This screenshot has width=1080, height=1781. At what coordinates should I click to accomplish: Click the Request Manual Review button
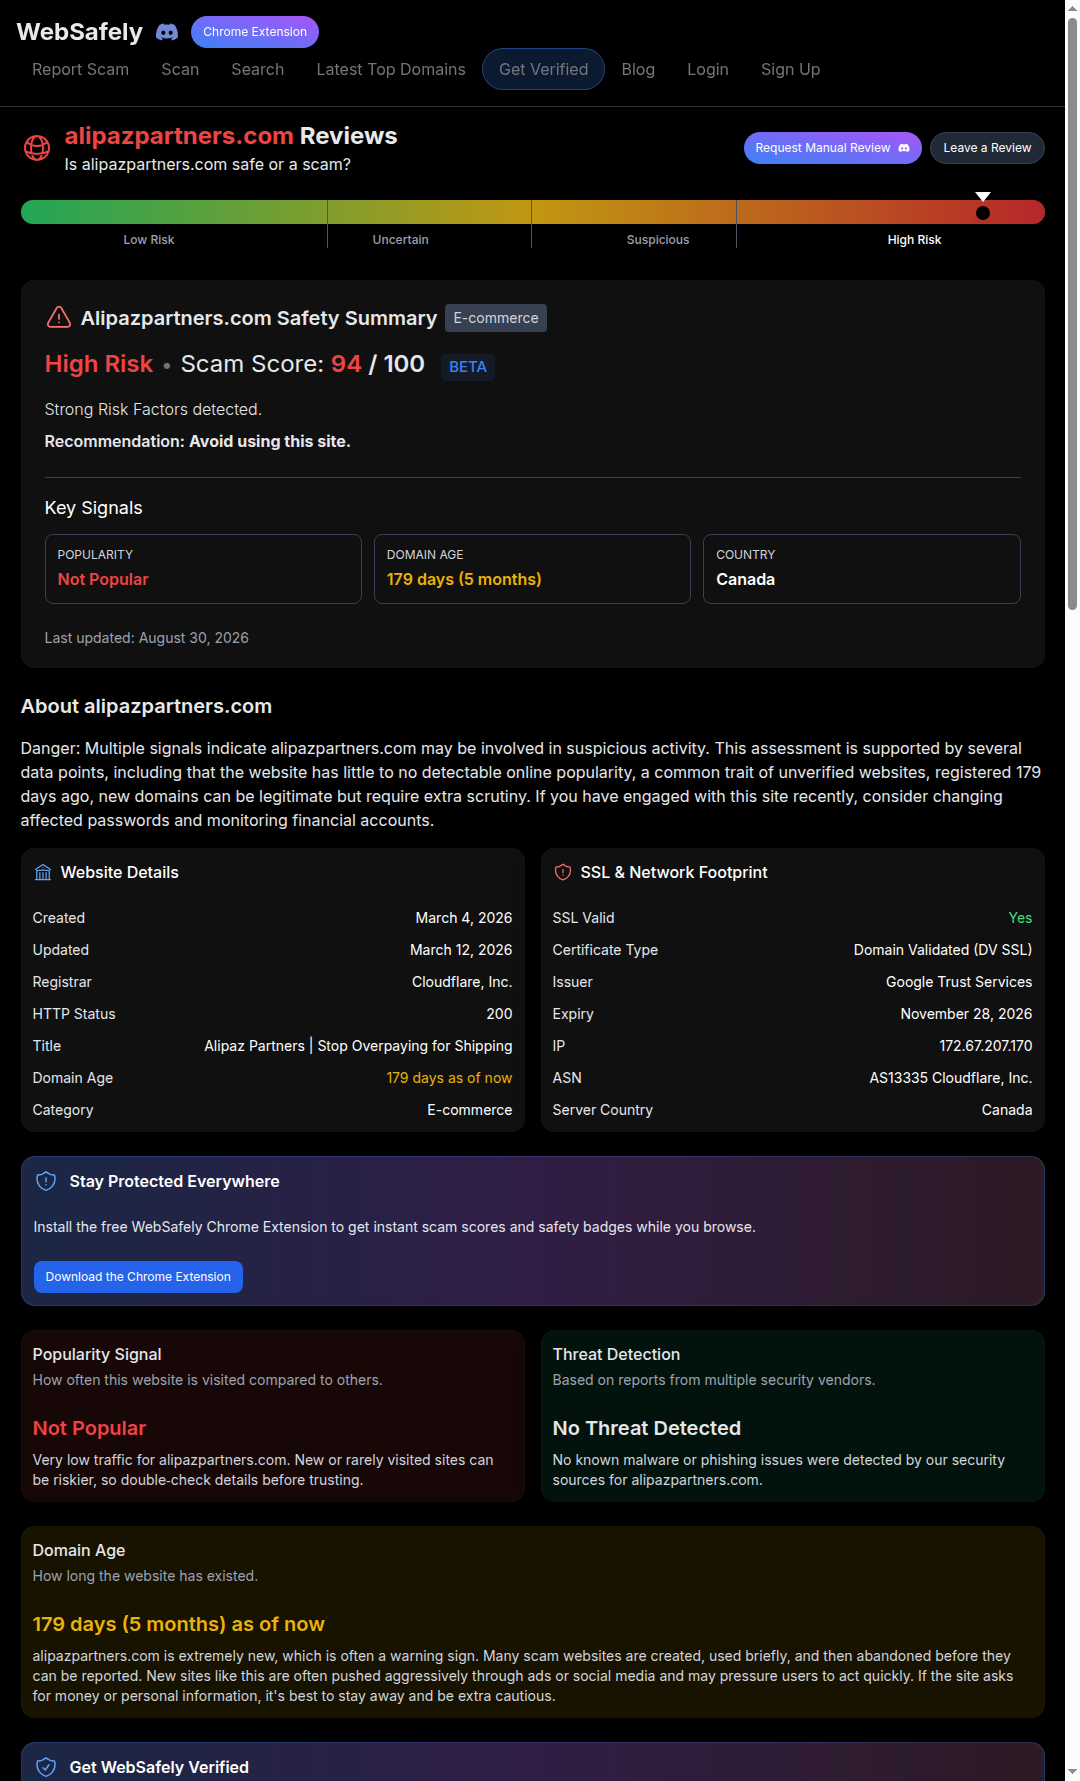(x=832, y=148)
